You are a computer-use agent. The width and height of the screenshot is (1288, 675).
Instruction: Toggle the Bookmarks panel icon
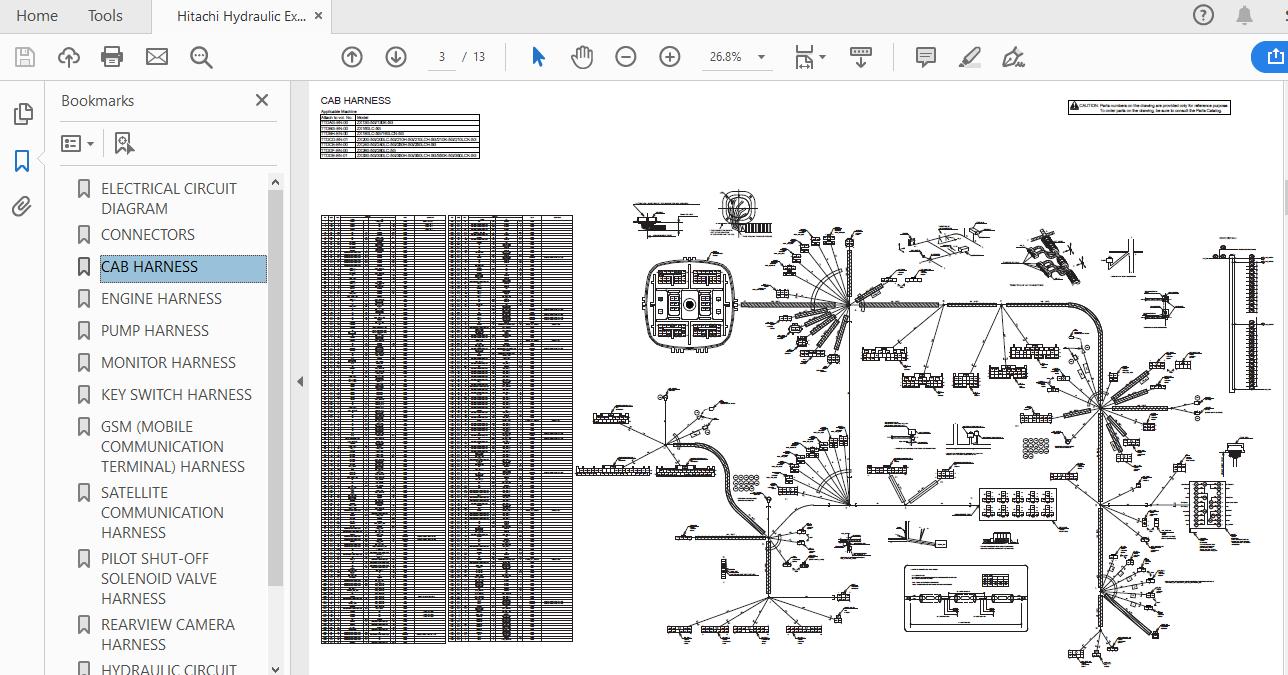pyautogui.click(x=22, y=160)
